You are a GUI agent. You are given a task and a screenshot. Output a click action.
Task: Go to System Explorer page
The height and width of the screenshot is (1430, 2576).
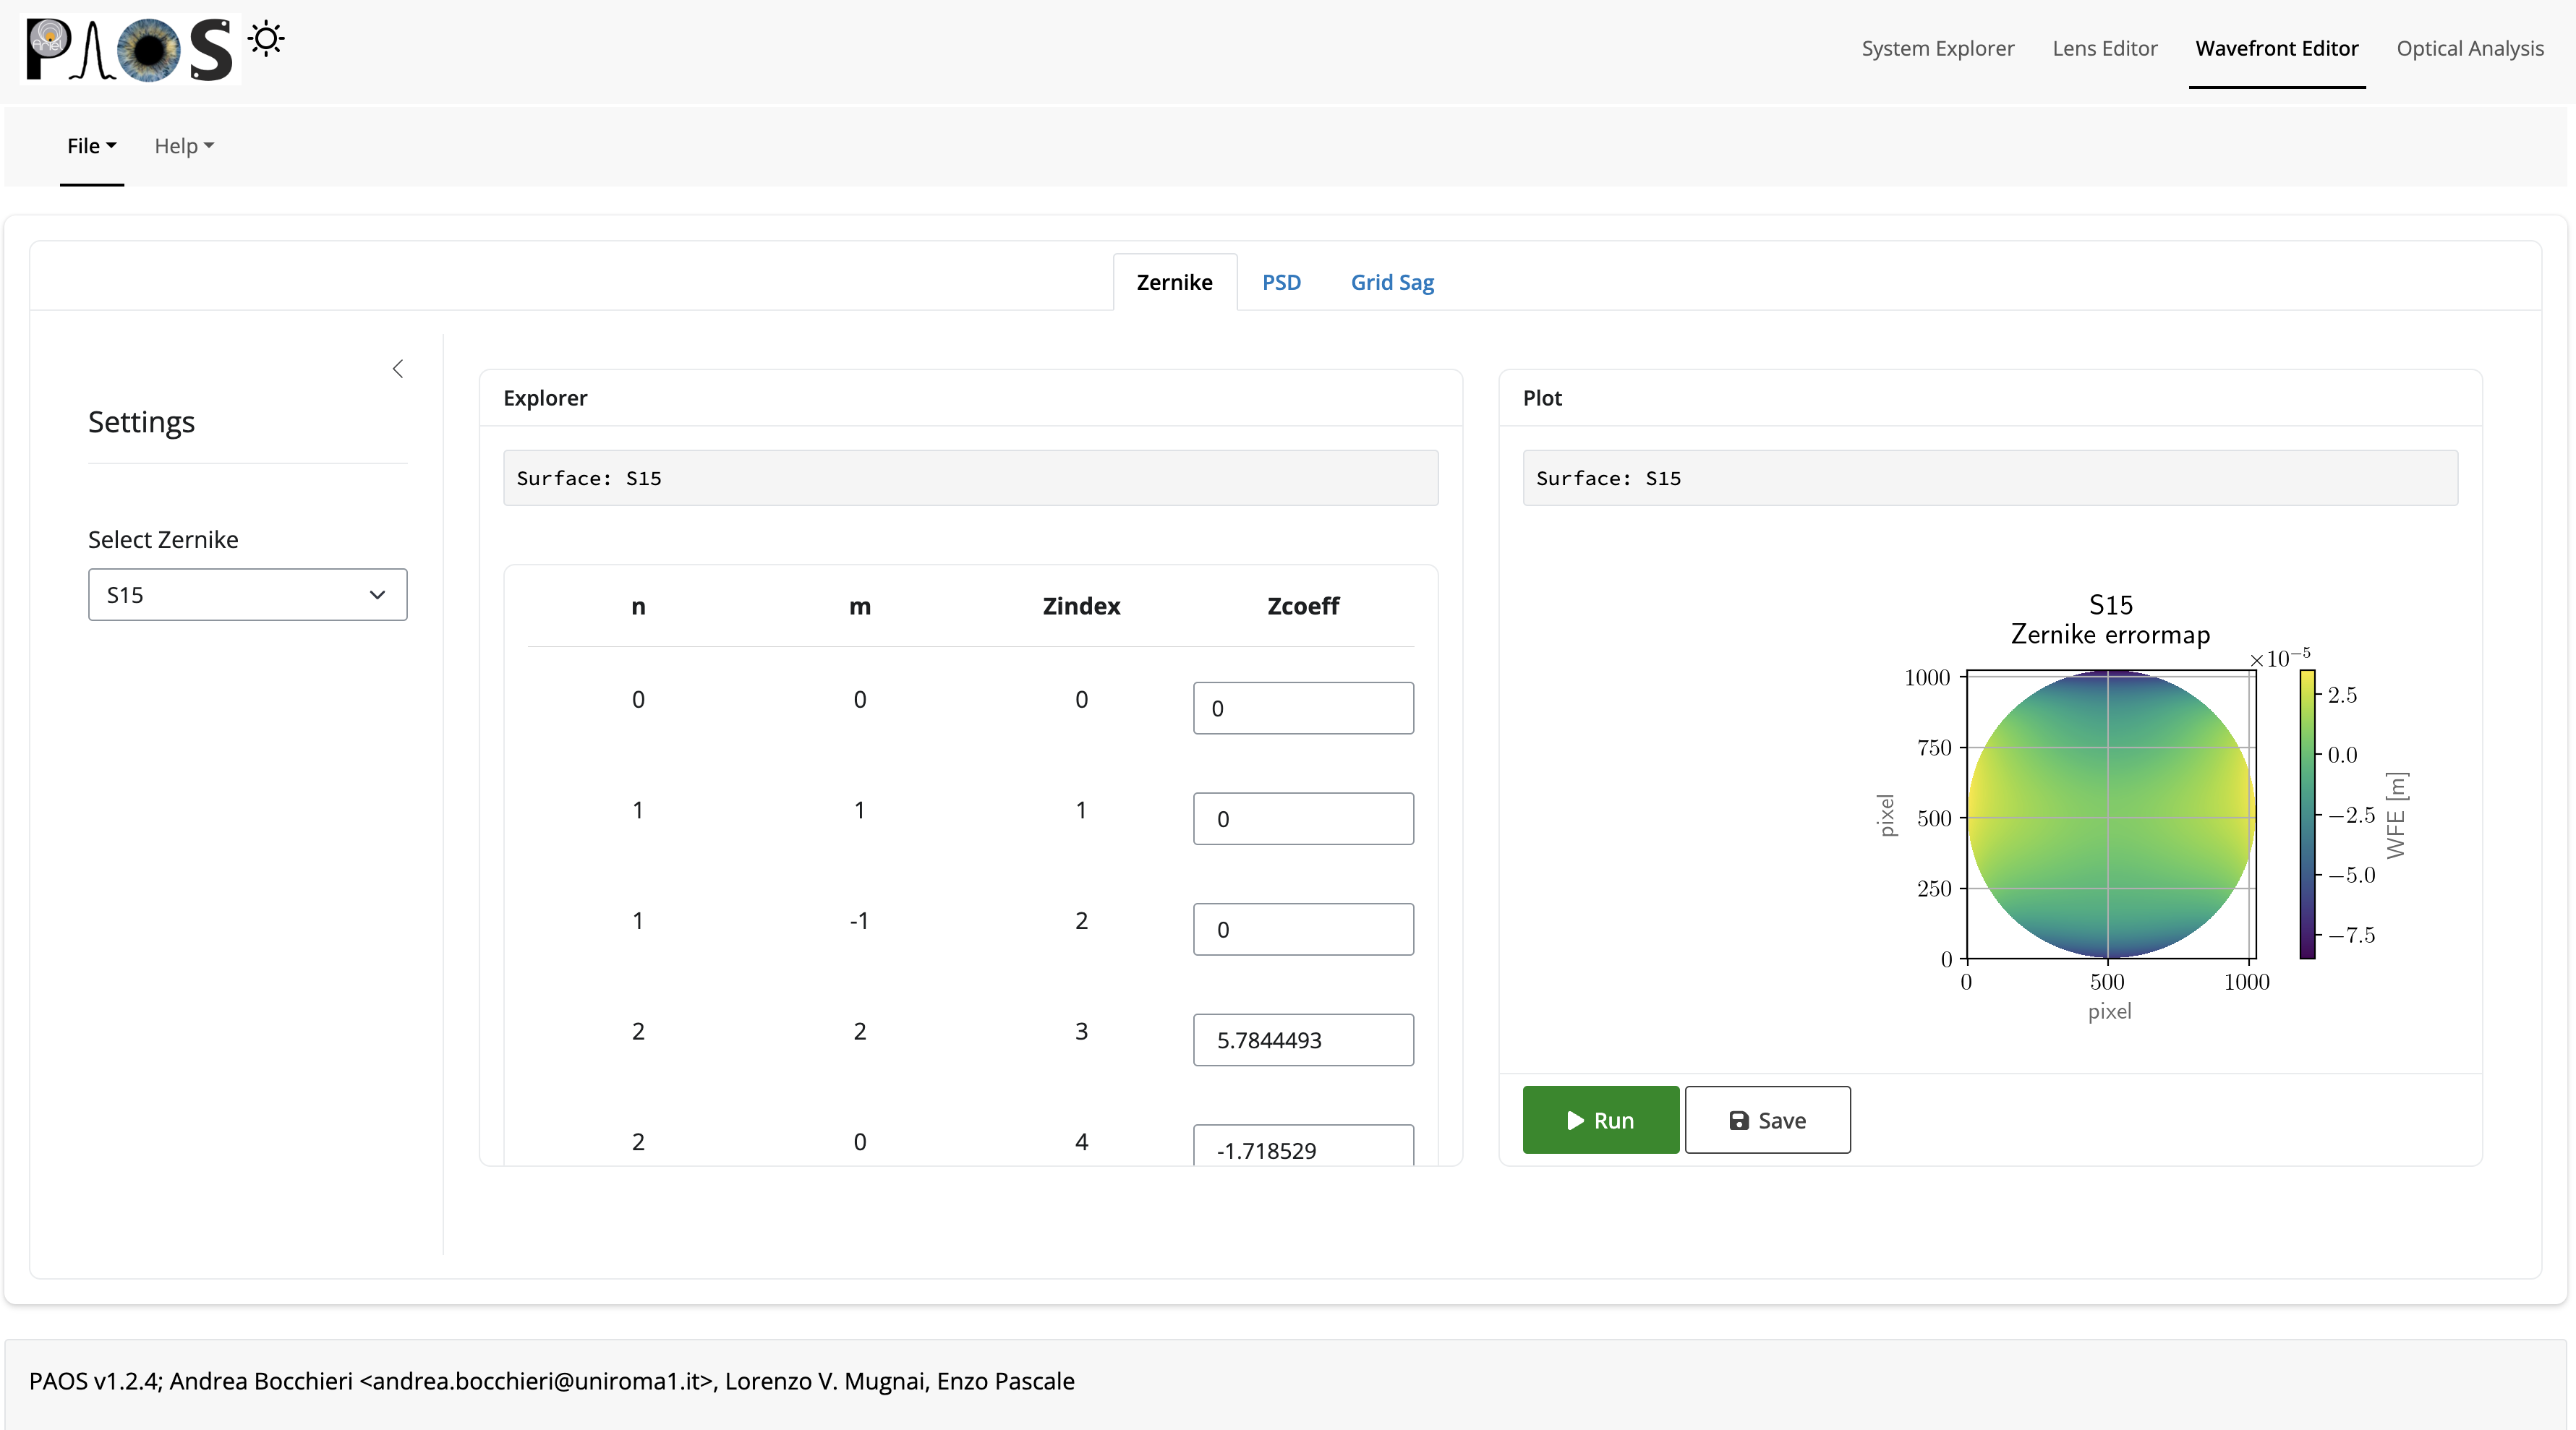pos(1937,48)
